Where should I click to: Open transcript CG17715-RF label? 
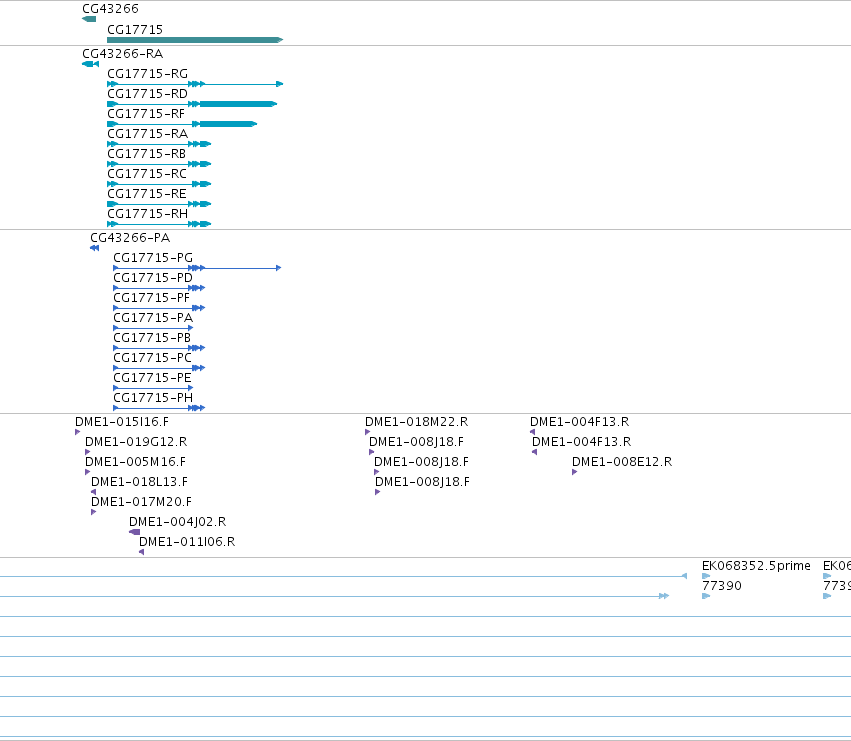tap(145, 114)
